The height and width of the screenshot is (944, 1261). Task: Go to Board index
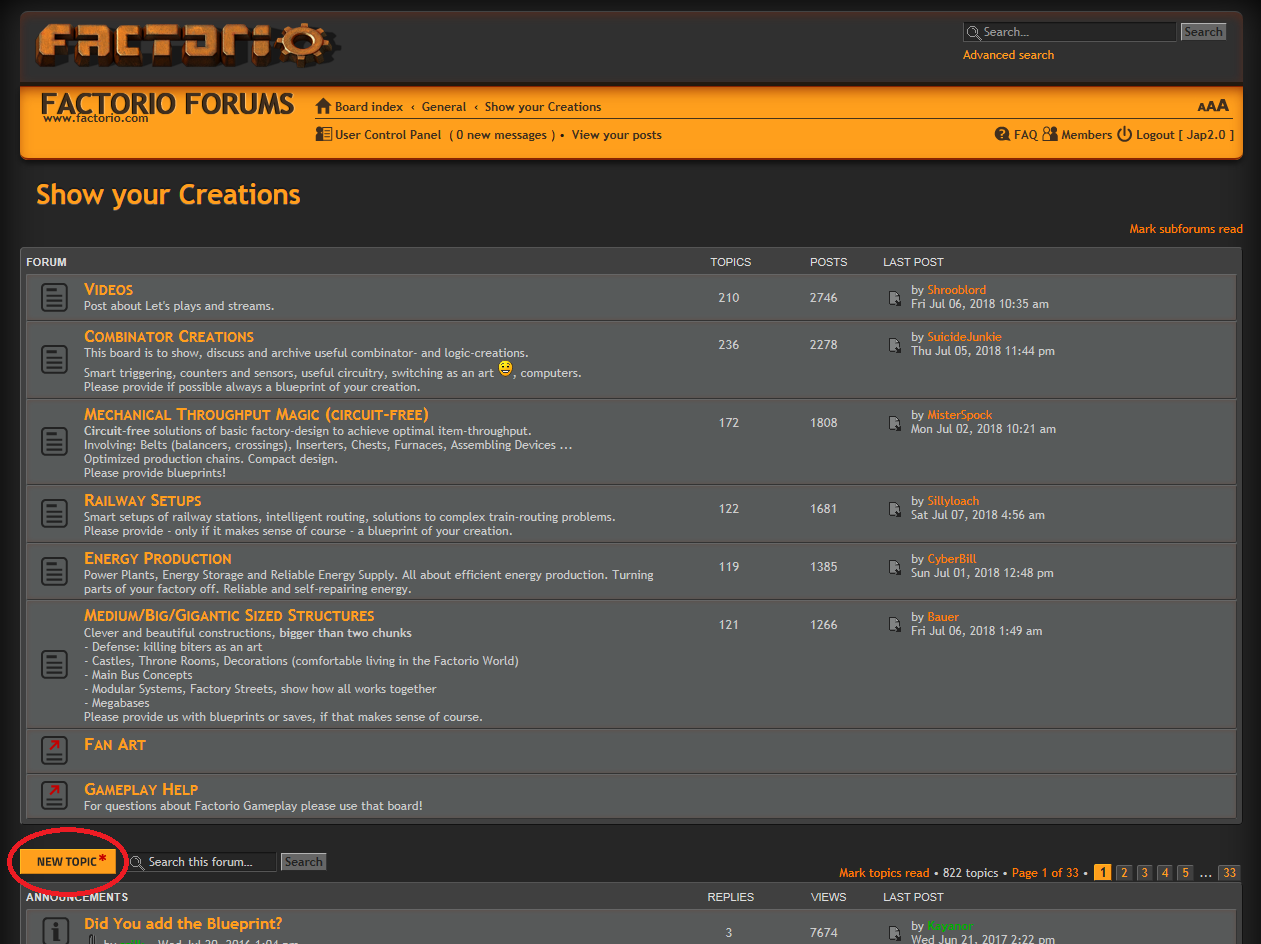click(x=369, y=107)
